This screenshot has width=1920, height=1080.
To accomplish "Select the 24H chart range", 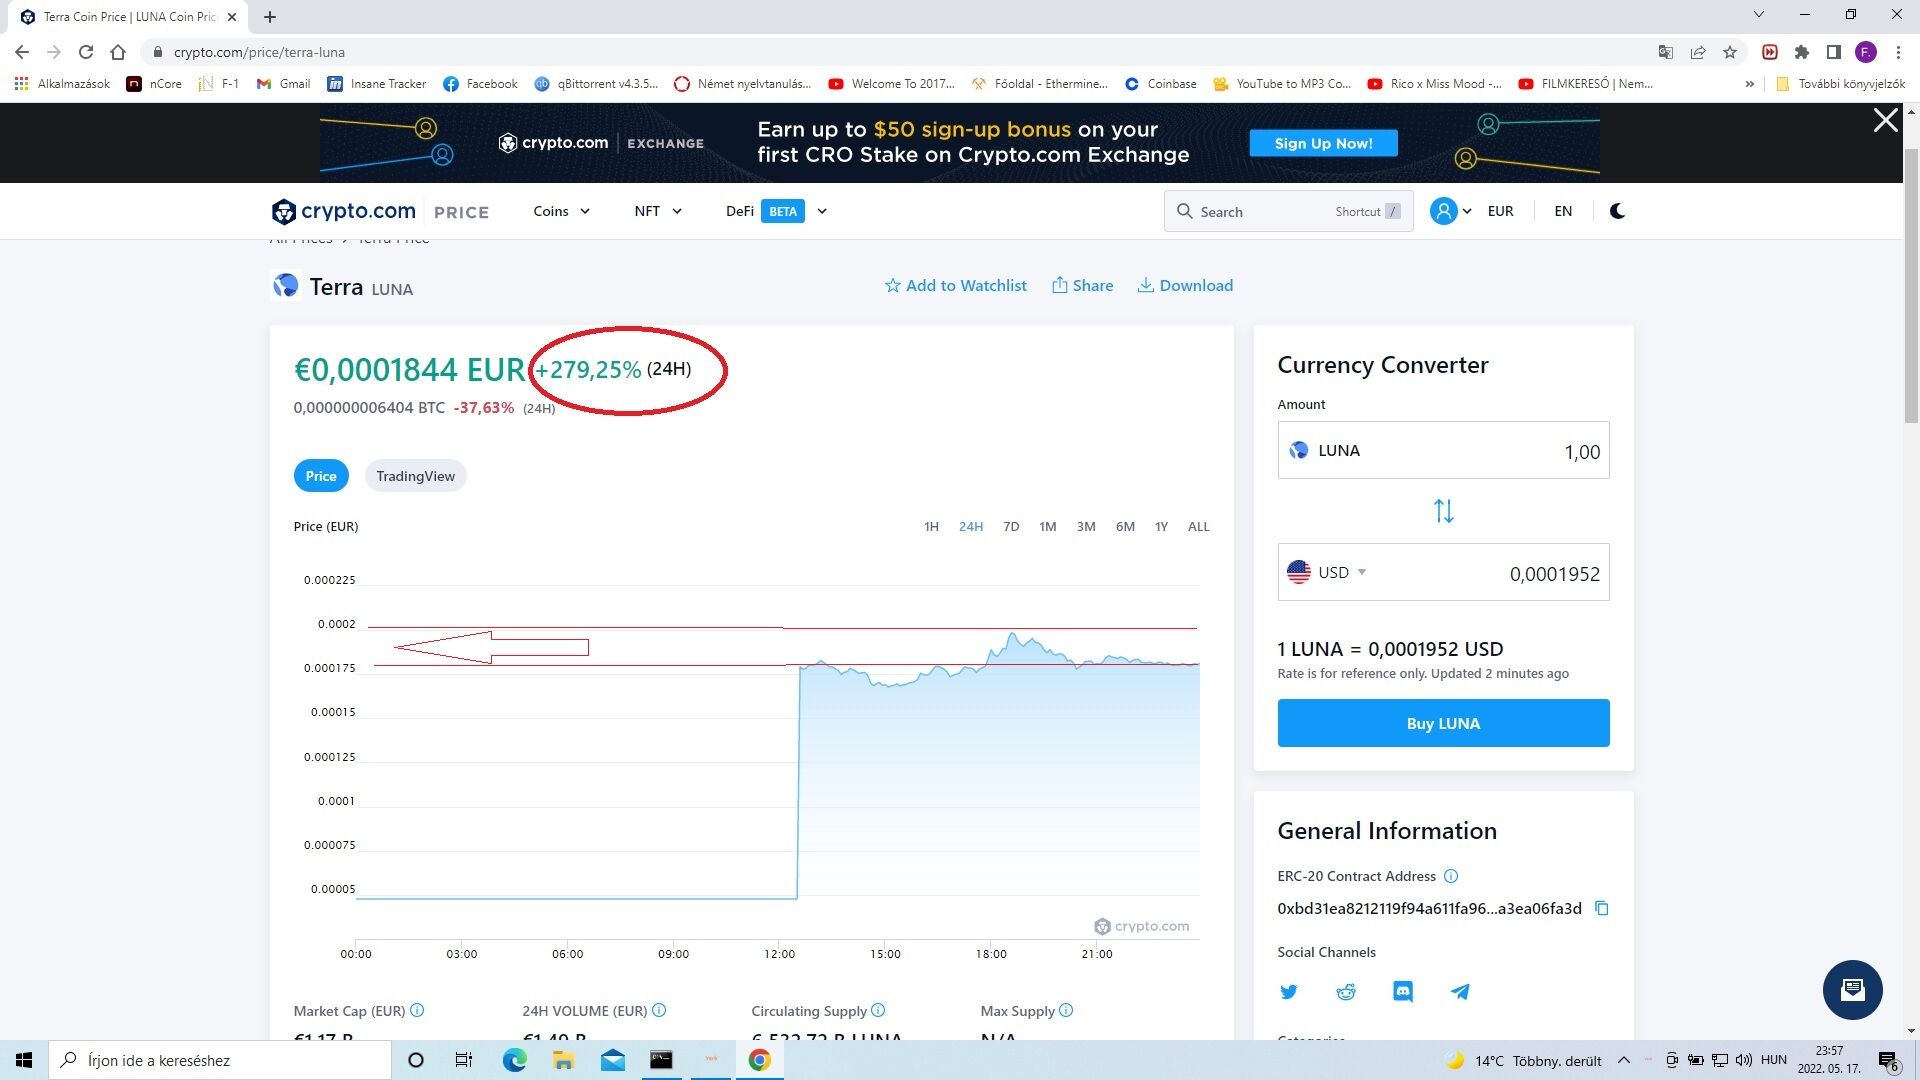I will click(970, 526).
